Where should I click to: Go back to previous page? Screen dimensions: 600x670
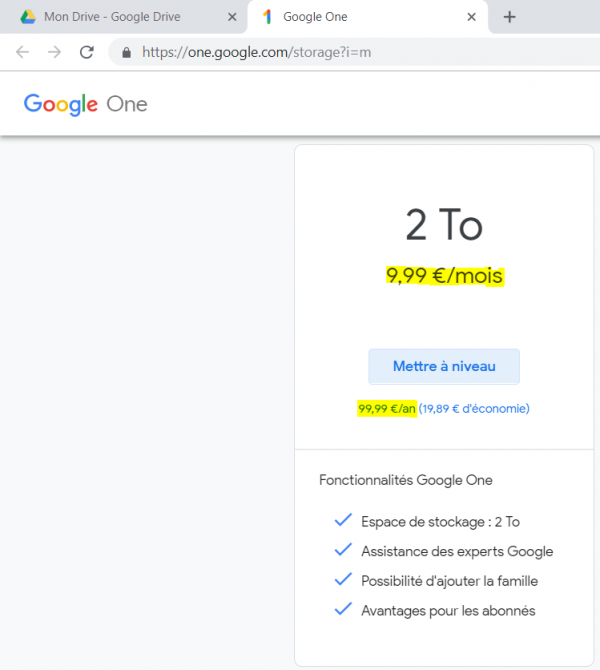pyautogui.click(x=22, y=52)
